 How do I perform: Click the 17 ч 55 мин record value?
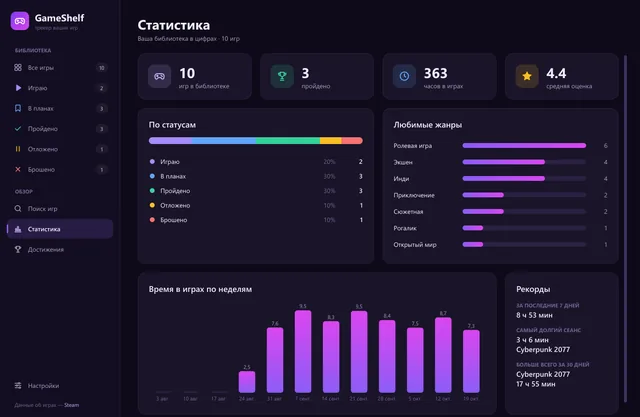(536, 384)
